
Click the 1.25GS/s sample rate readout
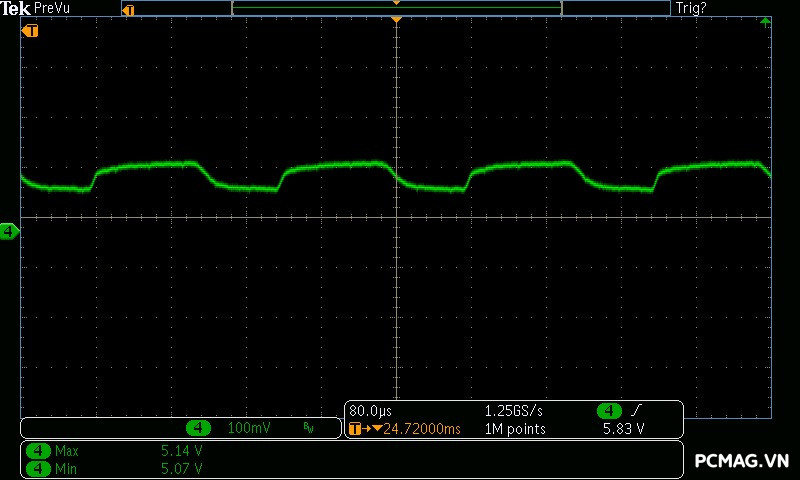coord(514,411)
